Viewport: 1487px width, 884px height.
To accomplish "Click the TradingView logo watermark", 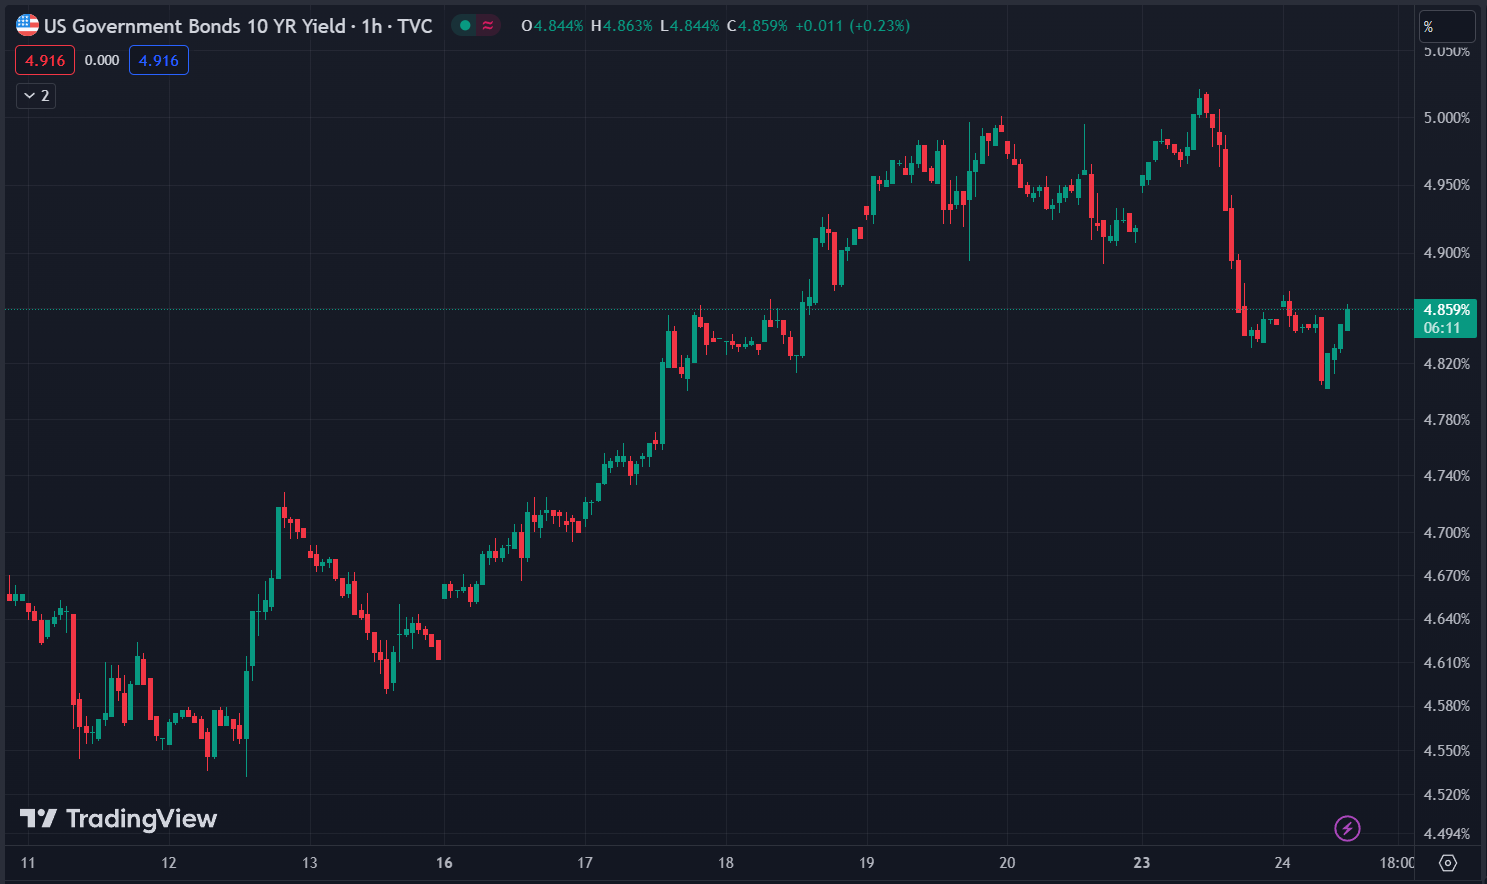I will click(119, 819).
